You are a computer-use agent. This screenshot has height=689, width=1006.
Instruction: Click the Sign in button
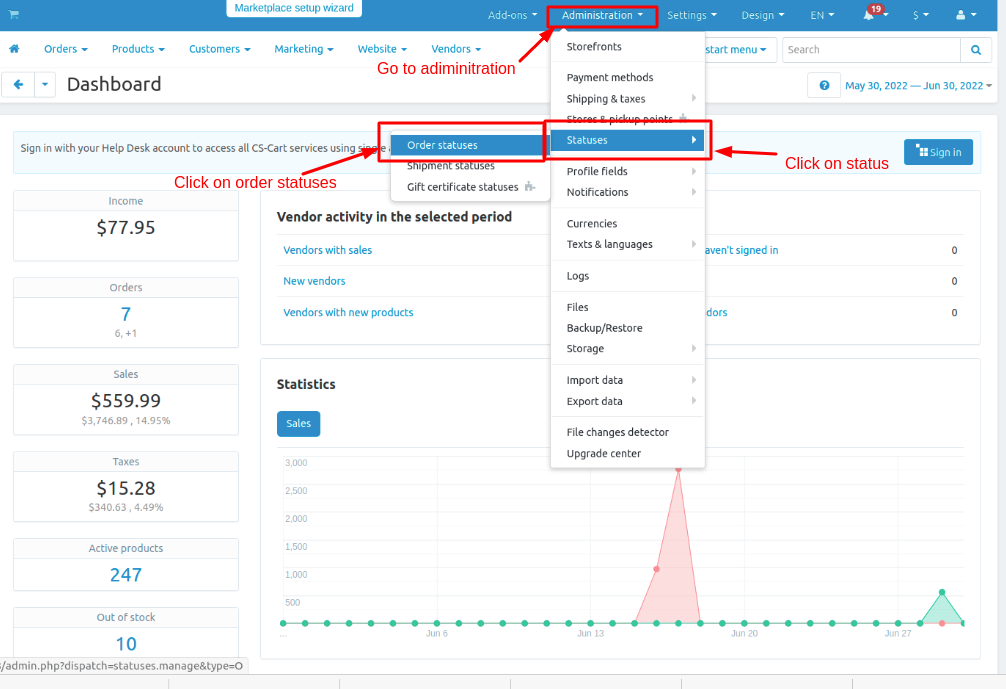click(x=938, y=152)
